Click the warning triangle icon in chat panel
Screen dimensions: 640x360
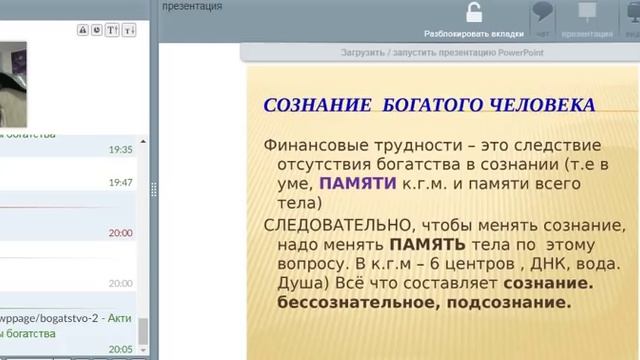tap(82, 30)
